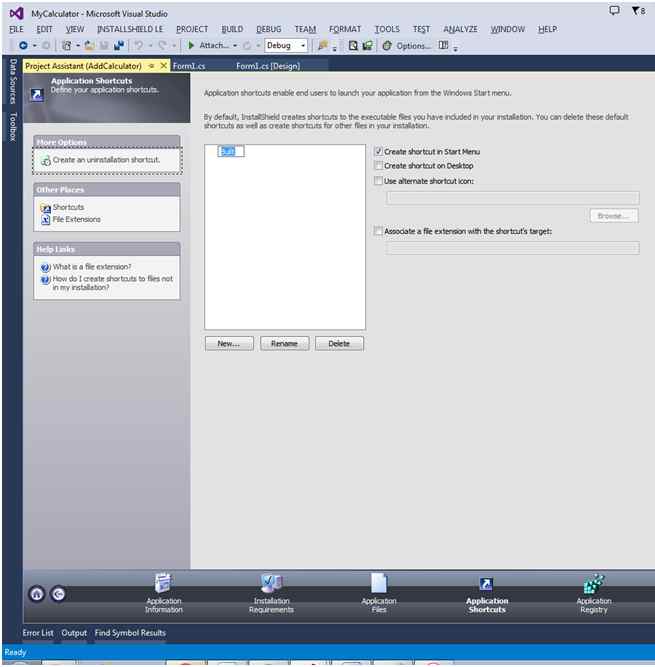Click the shortcut name edit field in list
The height and width of the screenshot is (667, 655).
(231, 151)
